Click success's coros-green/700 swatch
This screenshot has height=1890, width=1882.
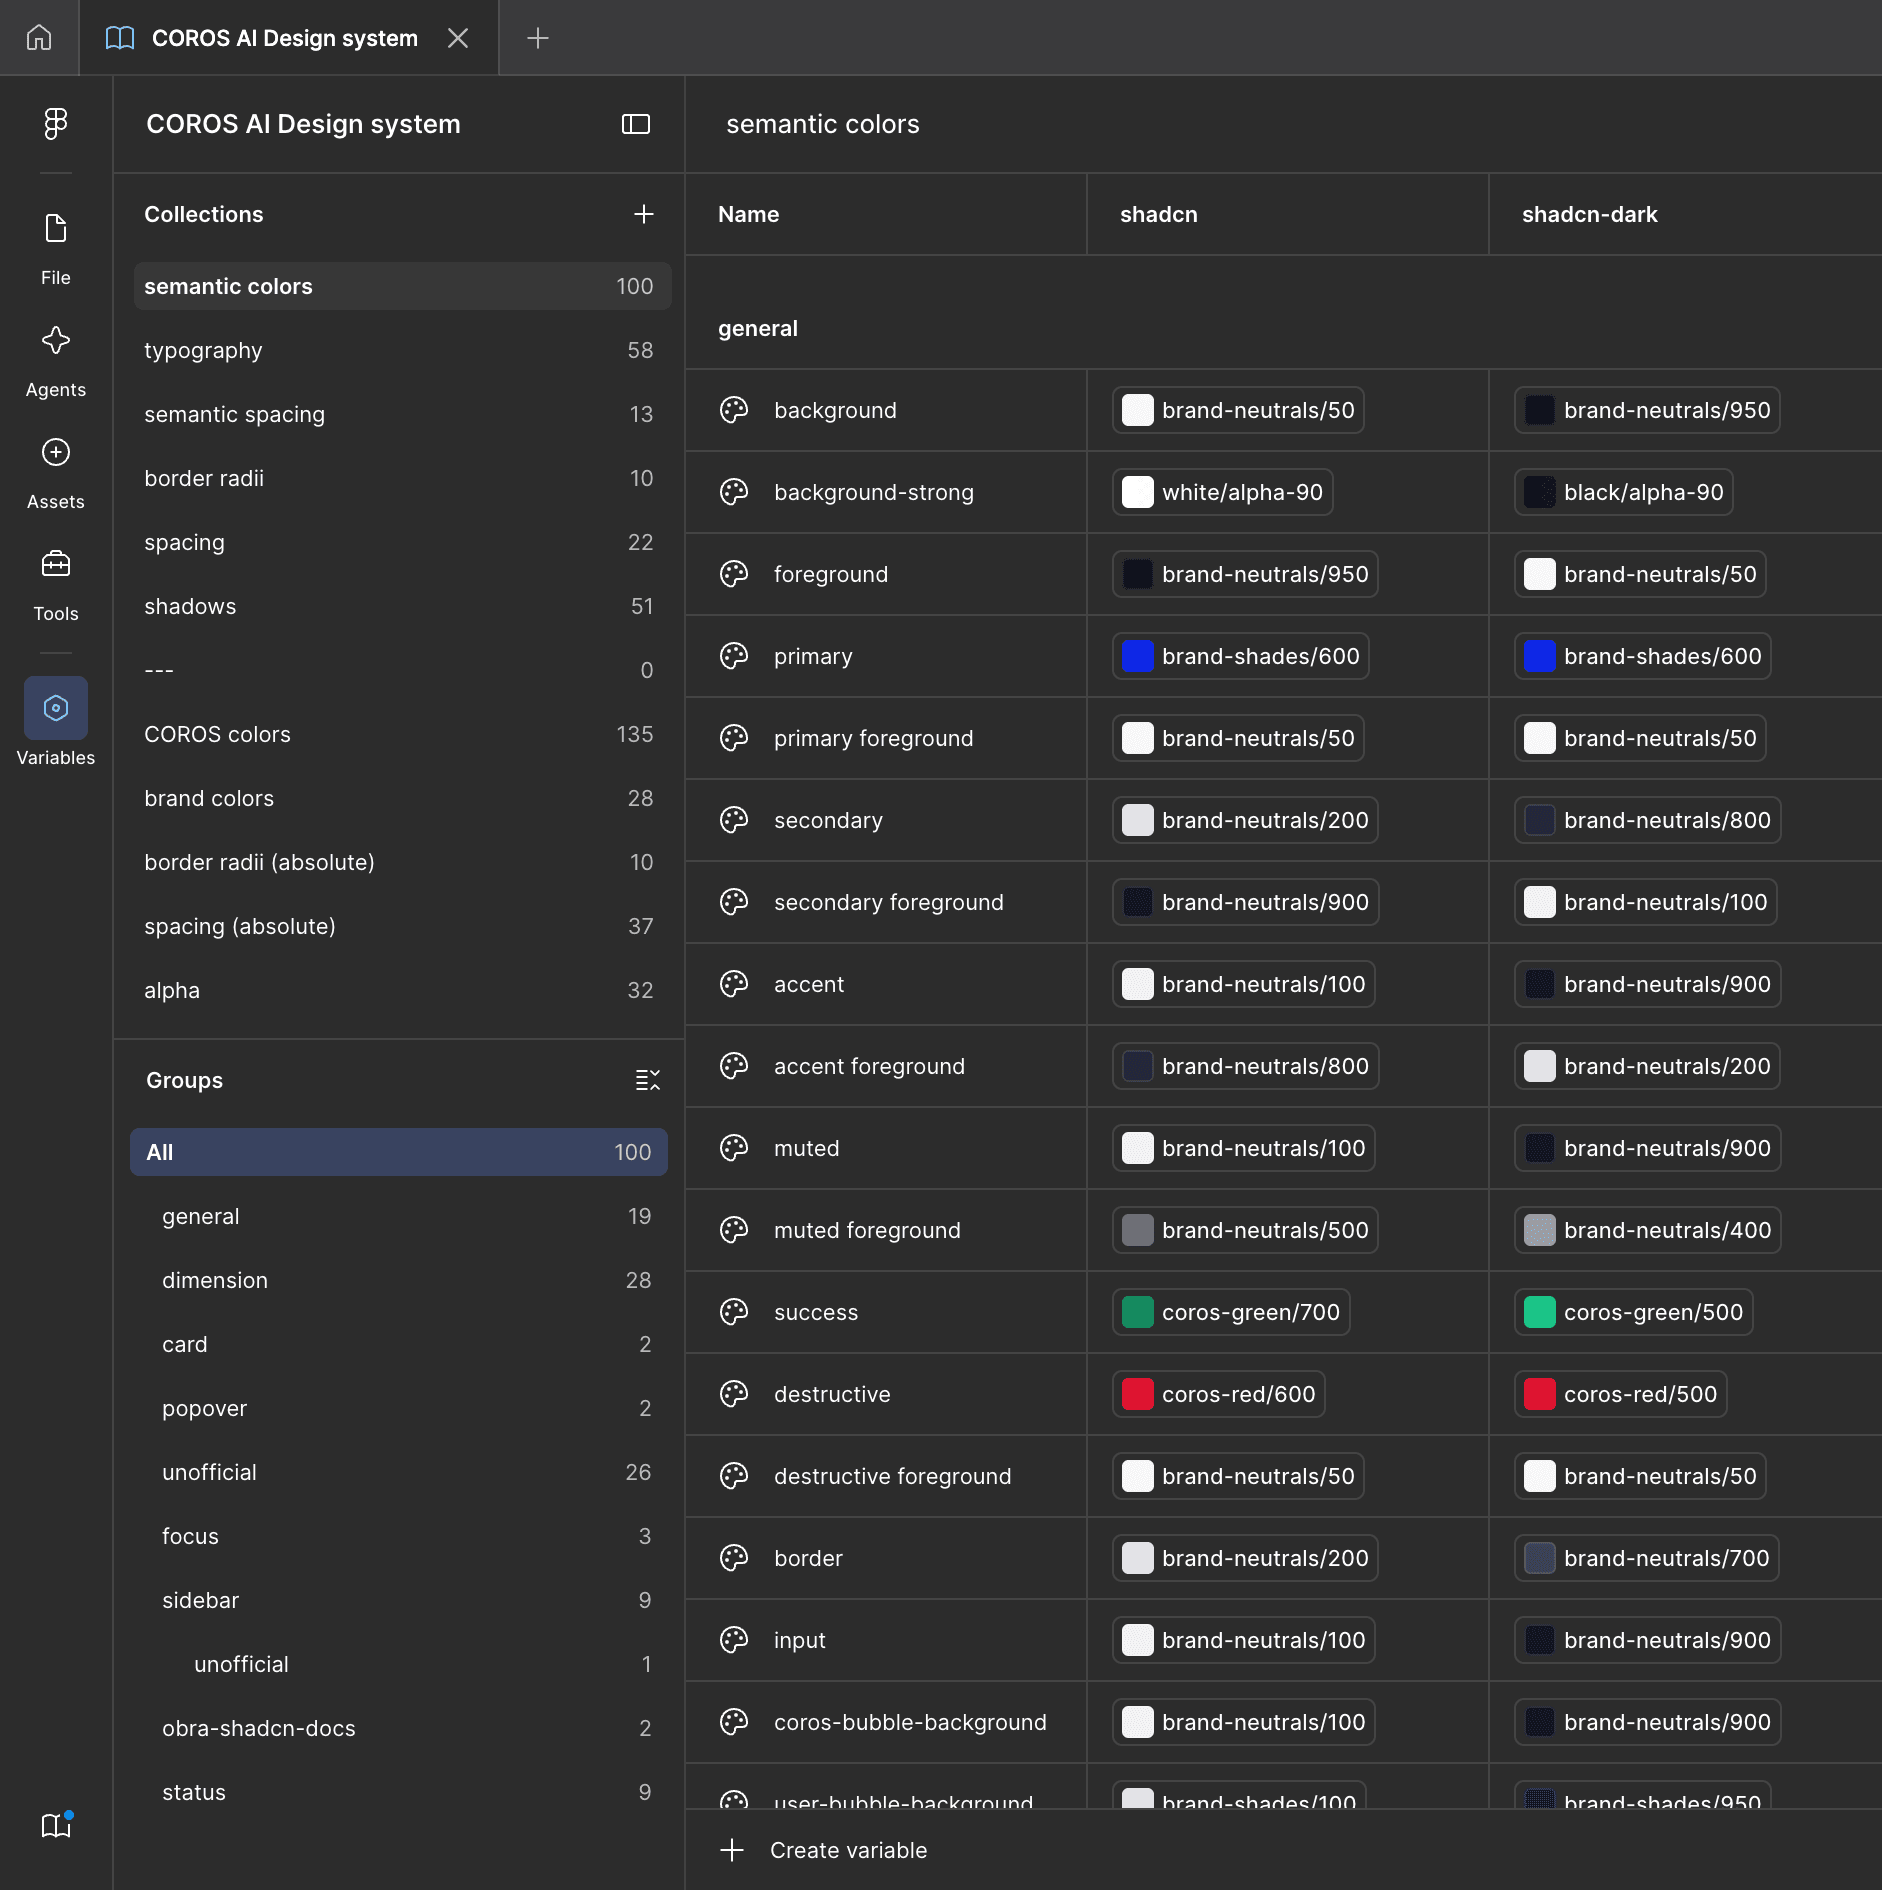pos(1138,1312)
